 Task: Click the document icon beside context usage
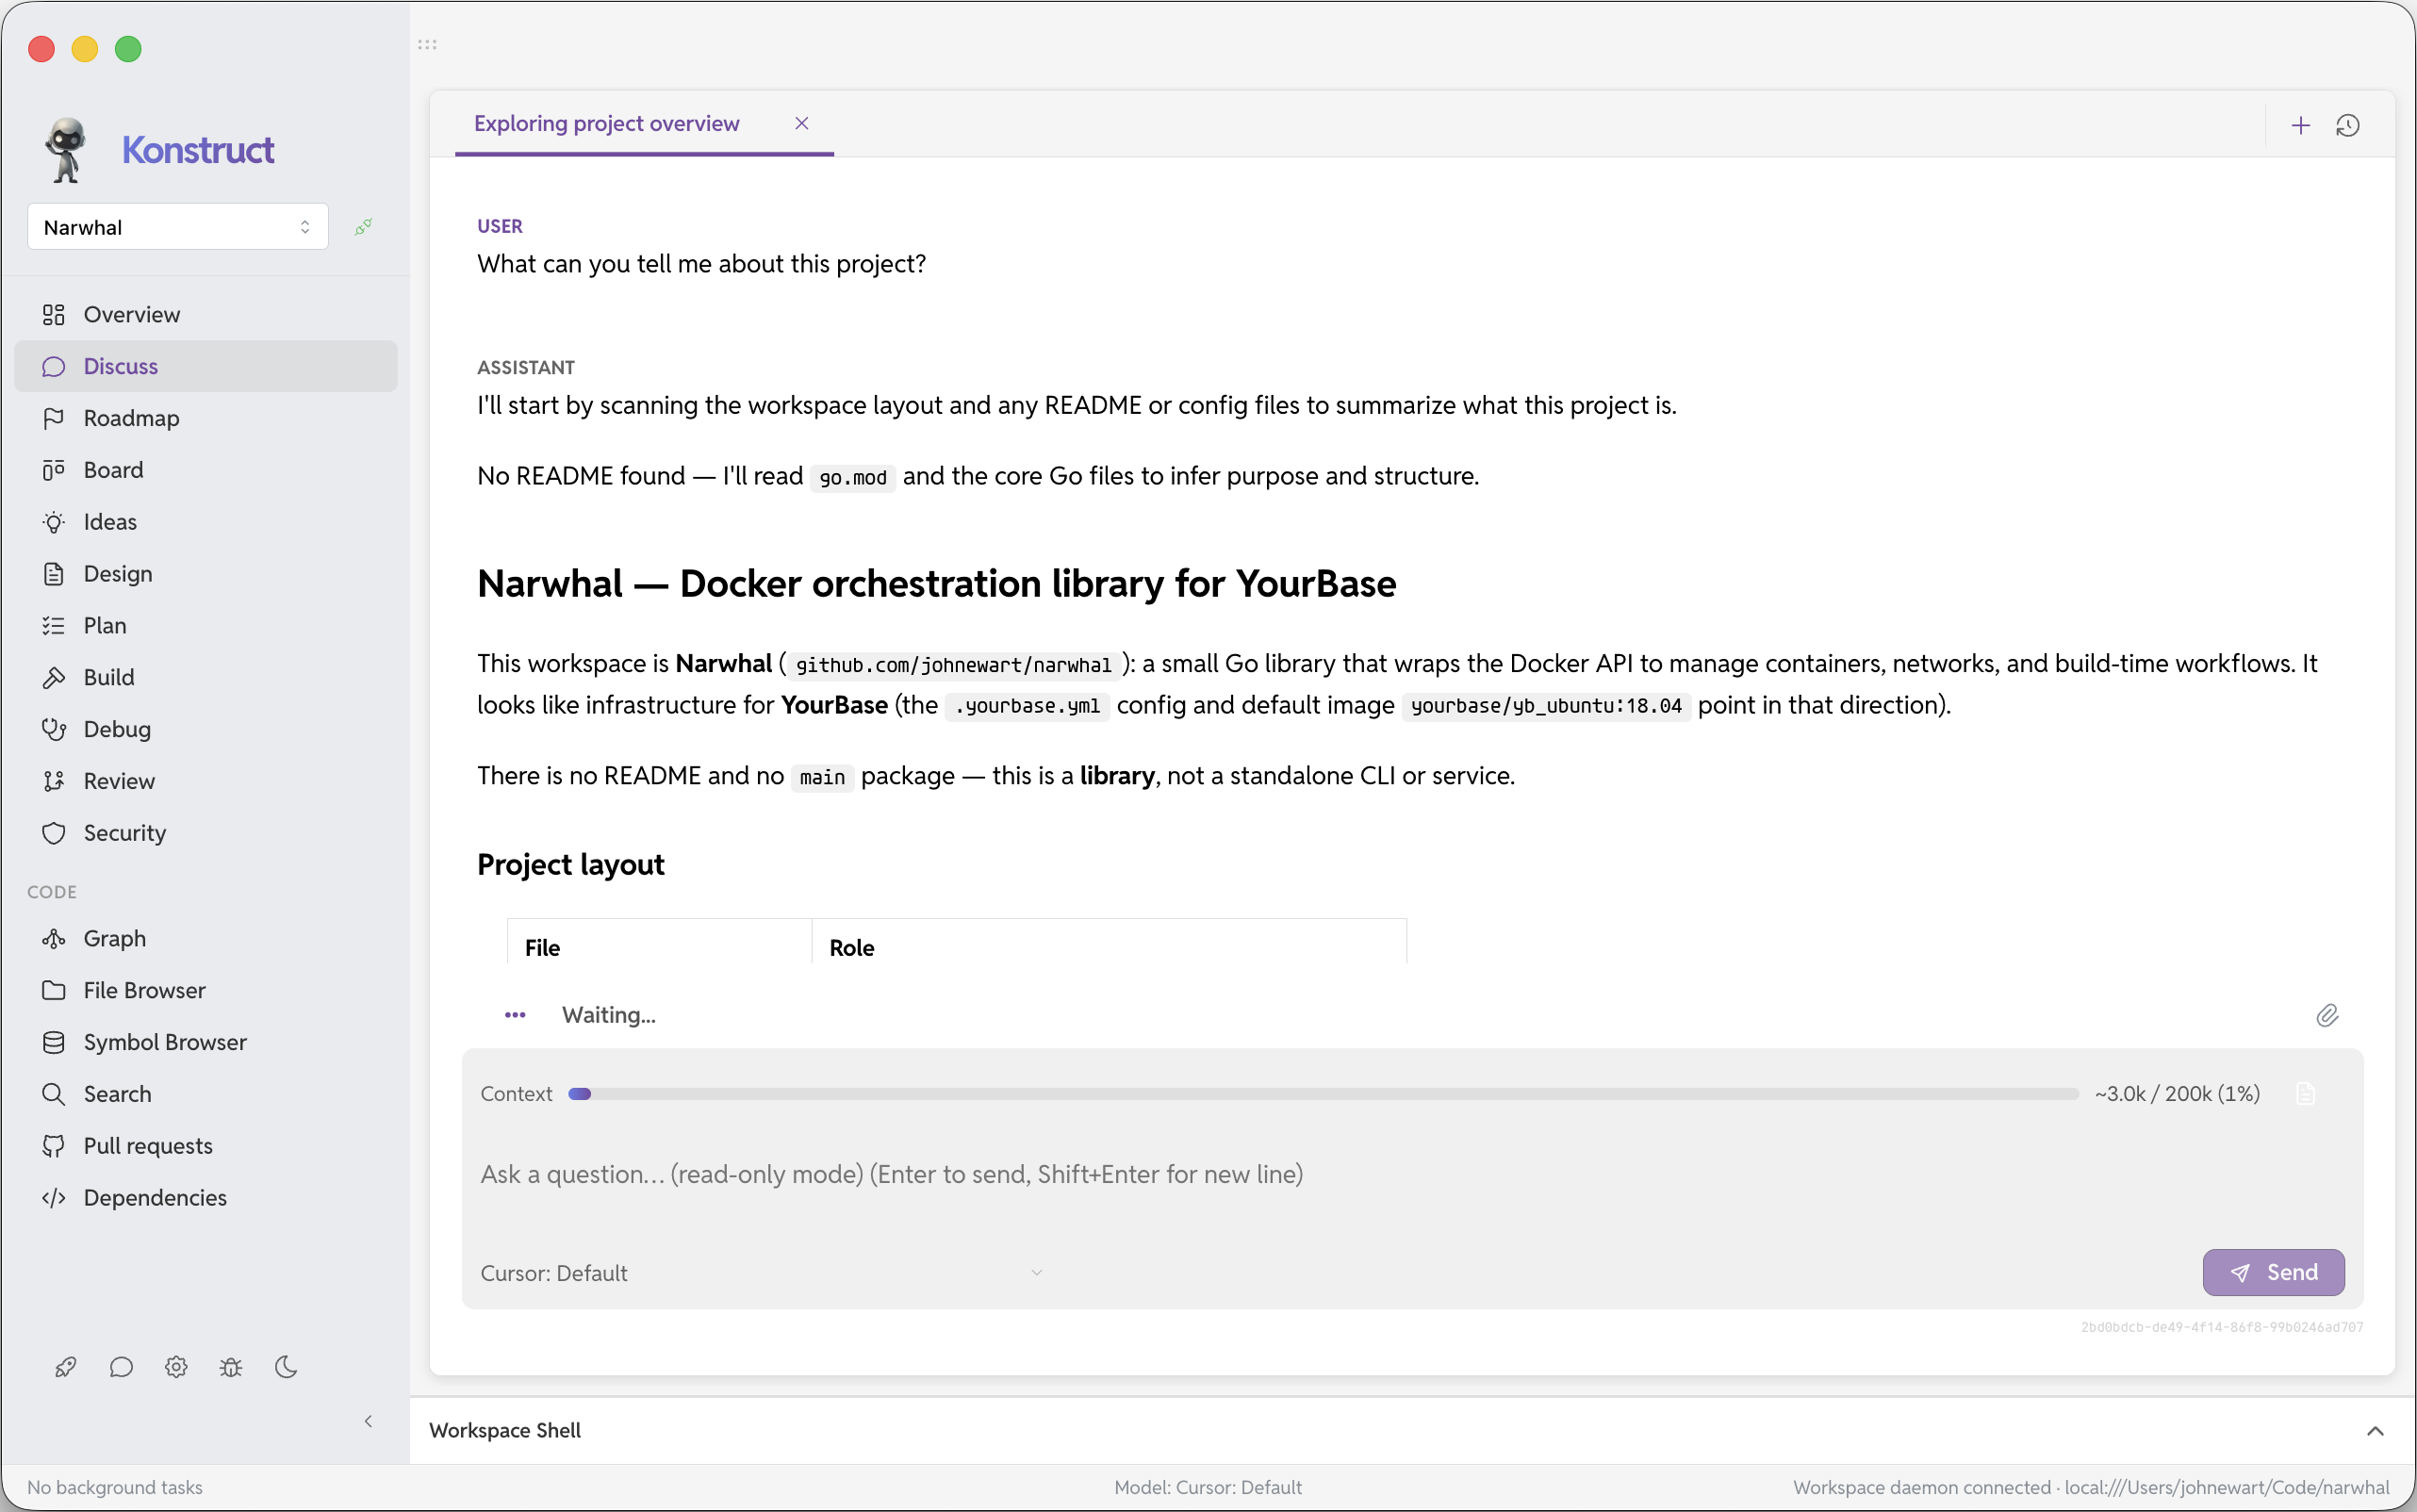(2306, 1094)
